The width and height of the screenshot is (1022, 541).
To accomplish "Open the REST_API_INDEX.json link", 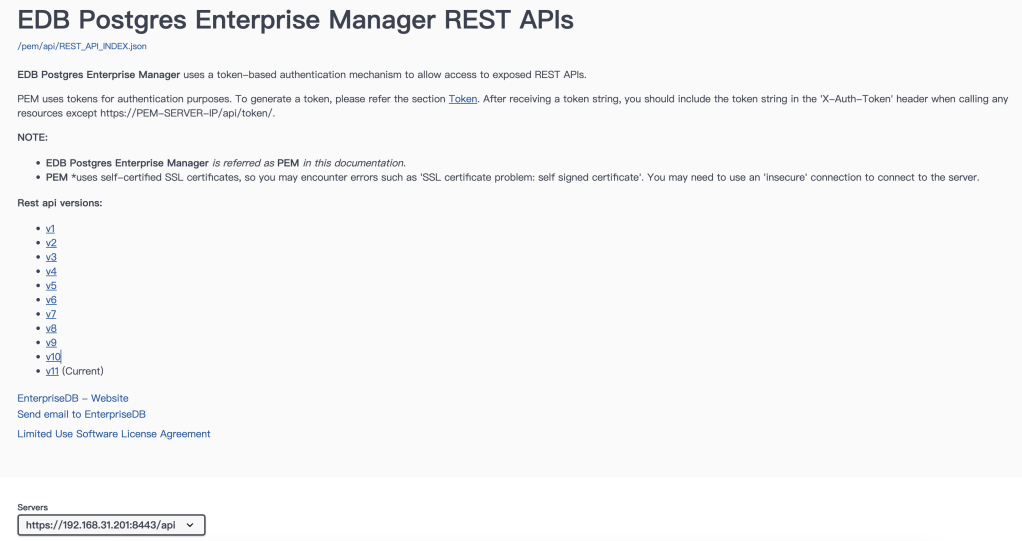I will pos(81,46).
